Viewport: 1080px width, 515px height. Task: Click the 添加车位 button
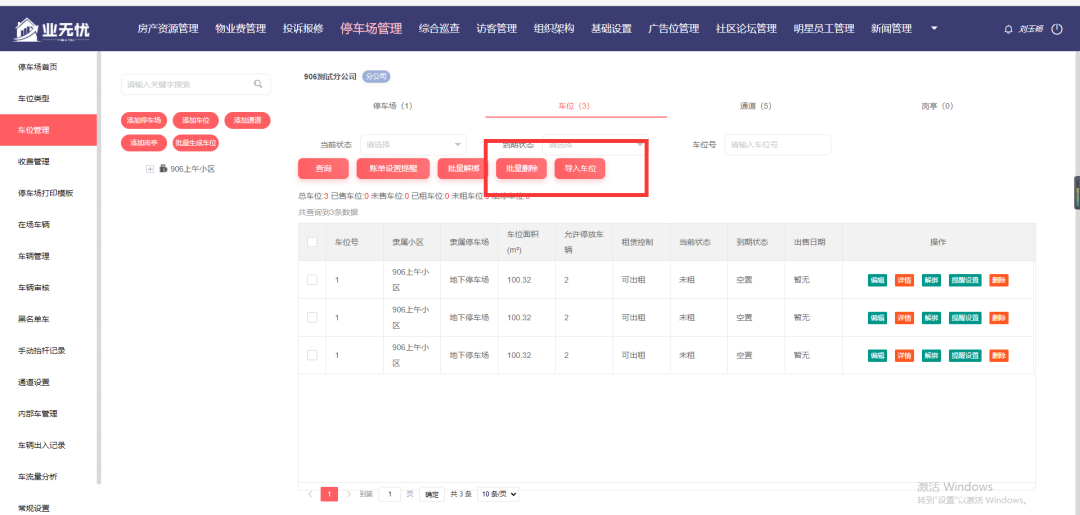click(196, 120)
